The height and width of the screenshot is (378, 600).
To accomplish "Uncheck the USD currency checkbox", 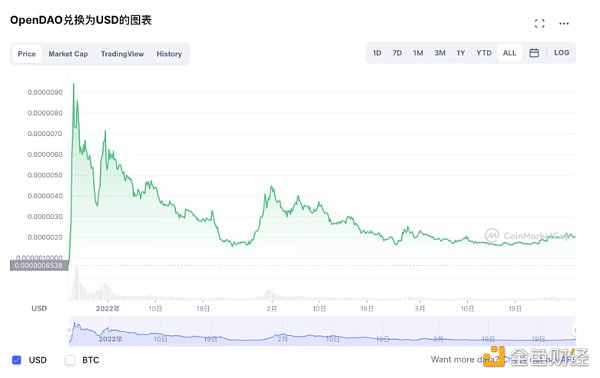I will (x=16, y=360).
